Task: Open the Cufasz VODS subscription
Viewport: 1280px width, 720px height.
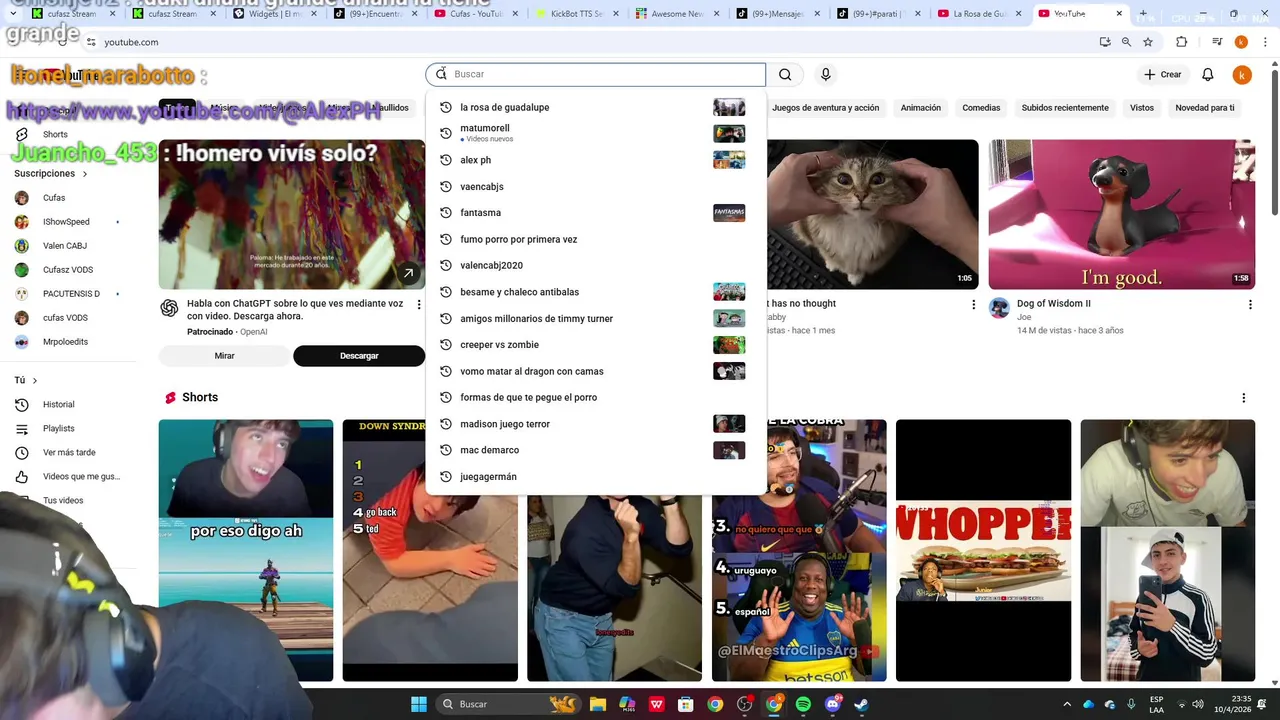Action: tap(68, 270)
